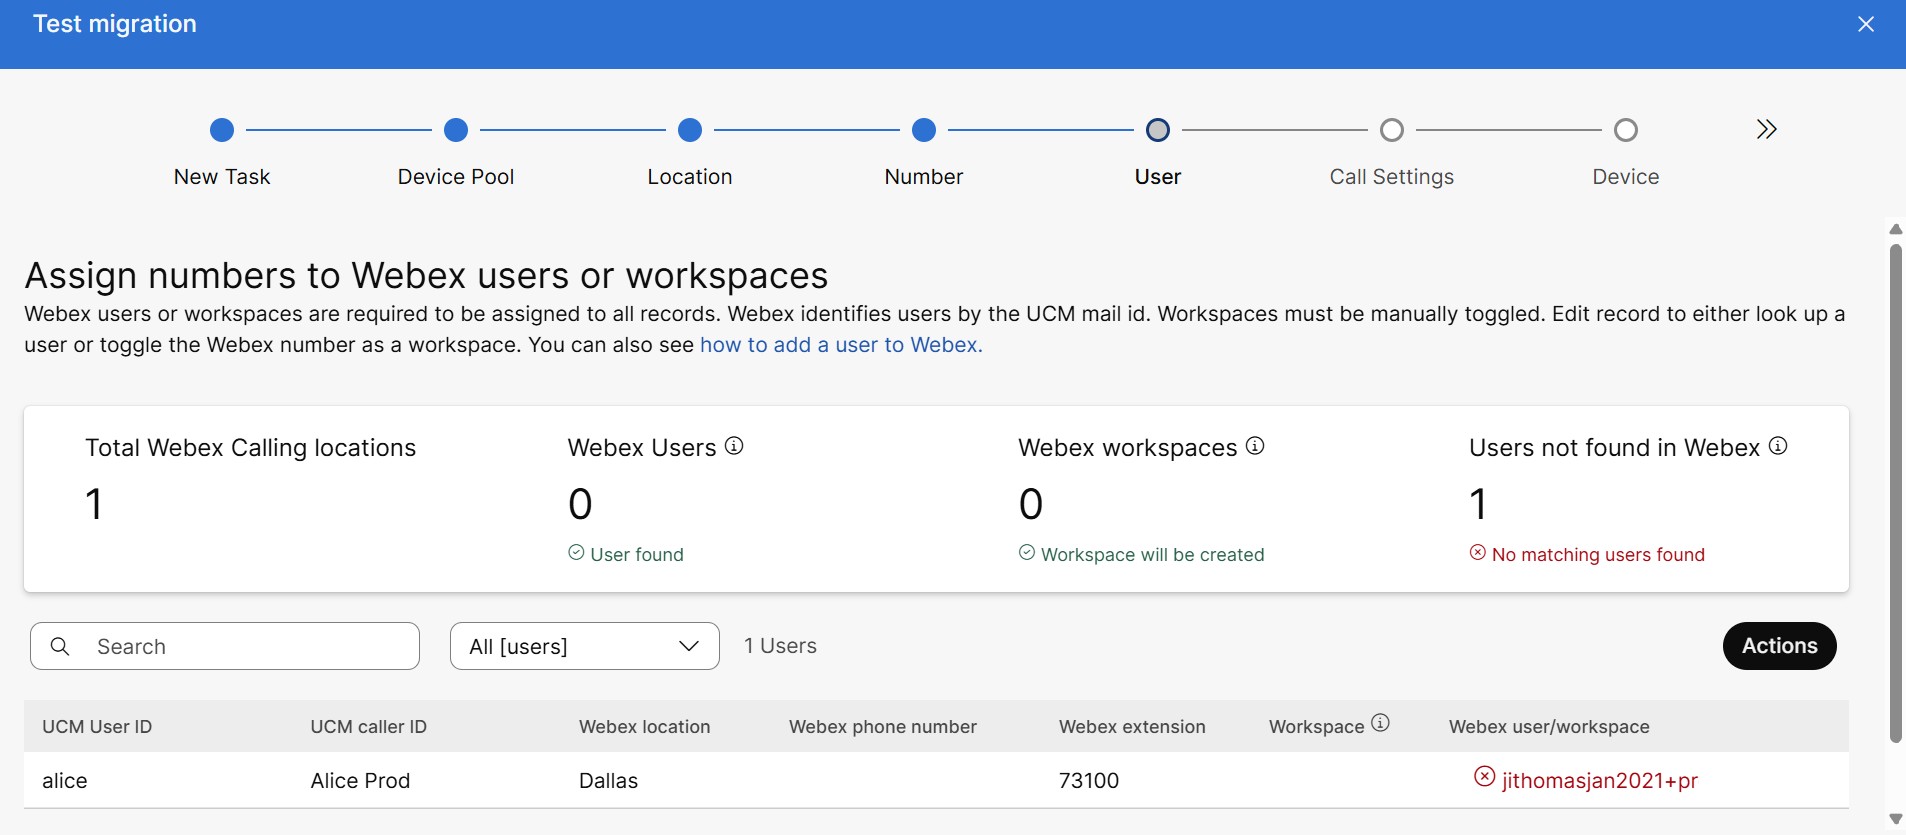This screenshot has width=1906, height=835.
Task: Return to the Number step
Action: (x=924, y=130)
